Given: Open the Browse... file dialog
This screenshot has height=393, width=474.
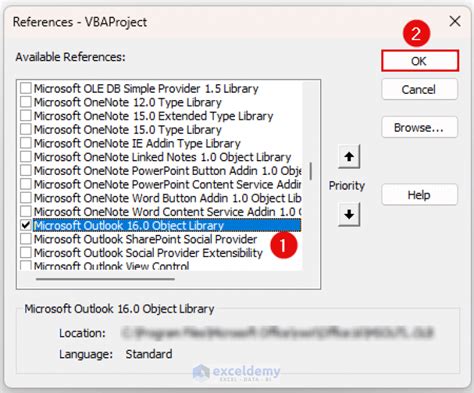Looking at the screenshot, I should tap(419, 127).
